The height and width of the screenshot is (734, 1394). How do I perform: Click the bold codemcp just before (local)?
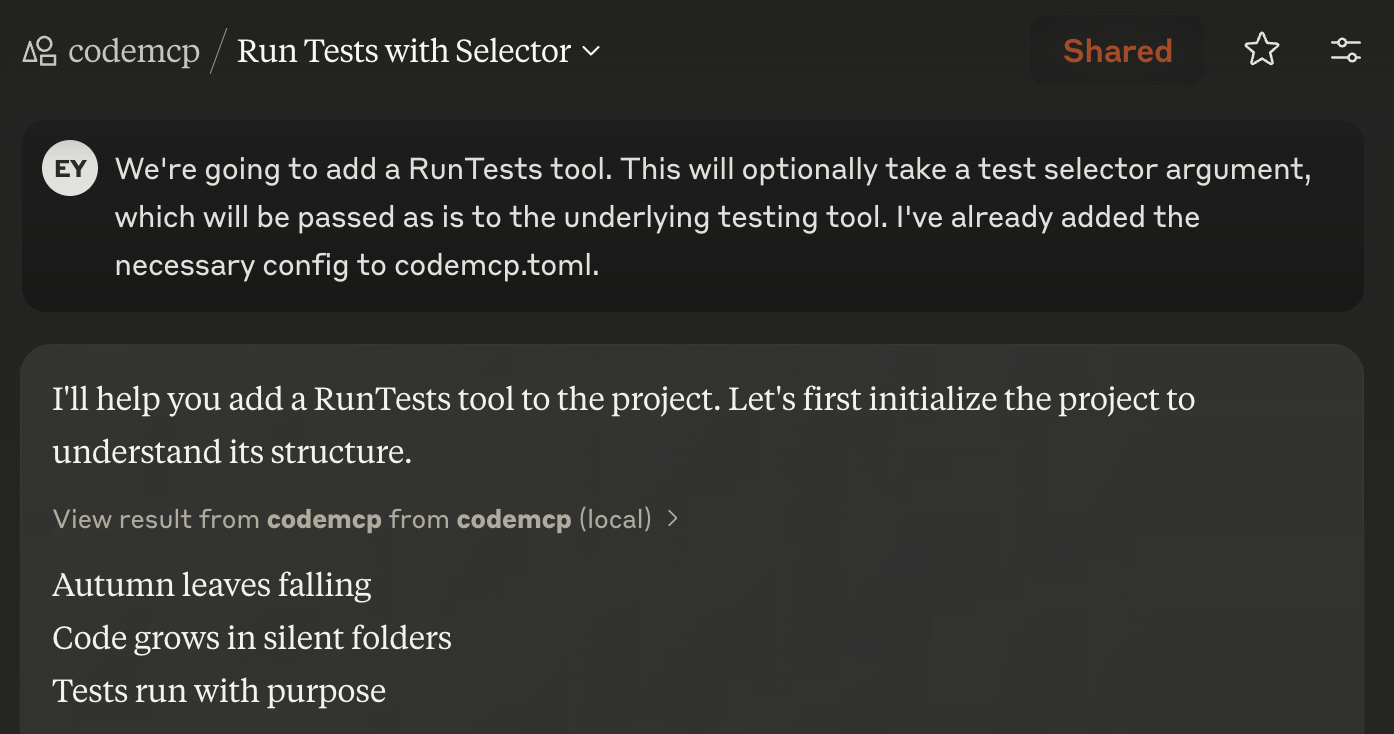click(x=513, y=519)
